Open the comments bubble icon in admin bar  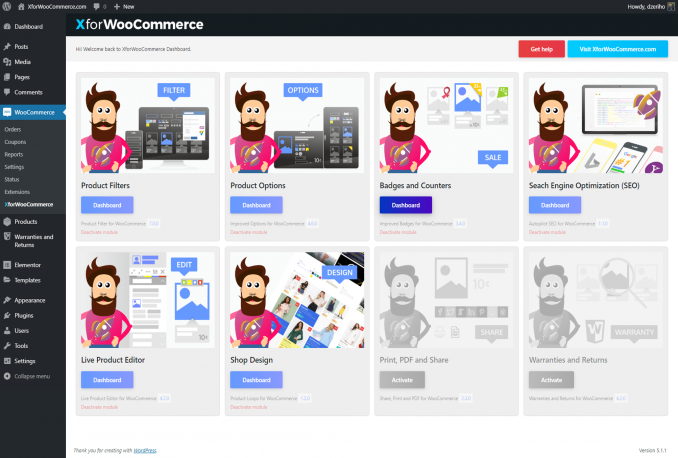98,6
